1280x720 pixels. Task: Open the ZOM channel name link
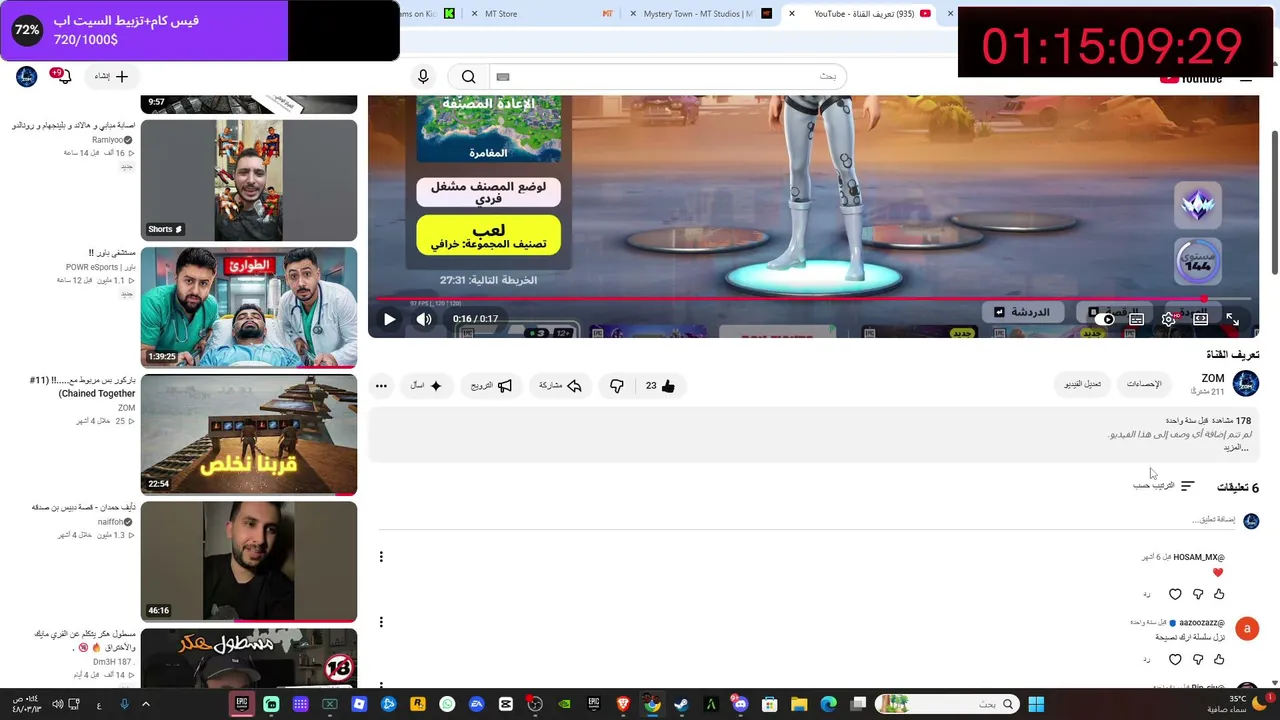tap(1213, 378)
